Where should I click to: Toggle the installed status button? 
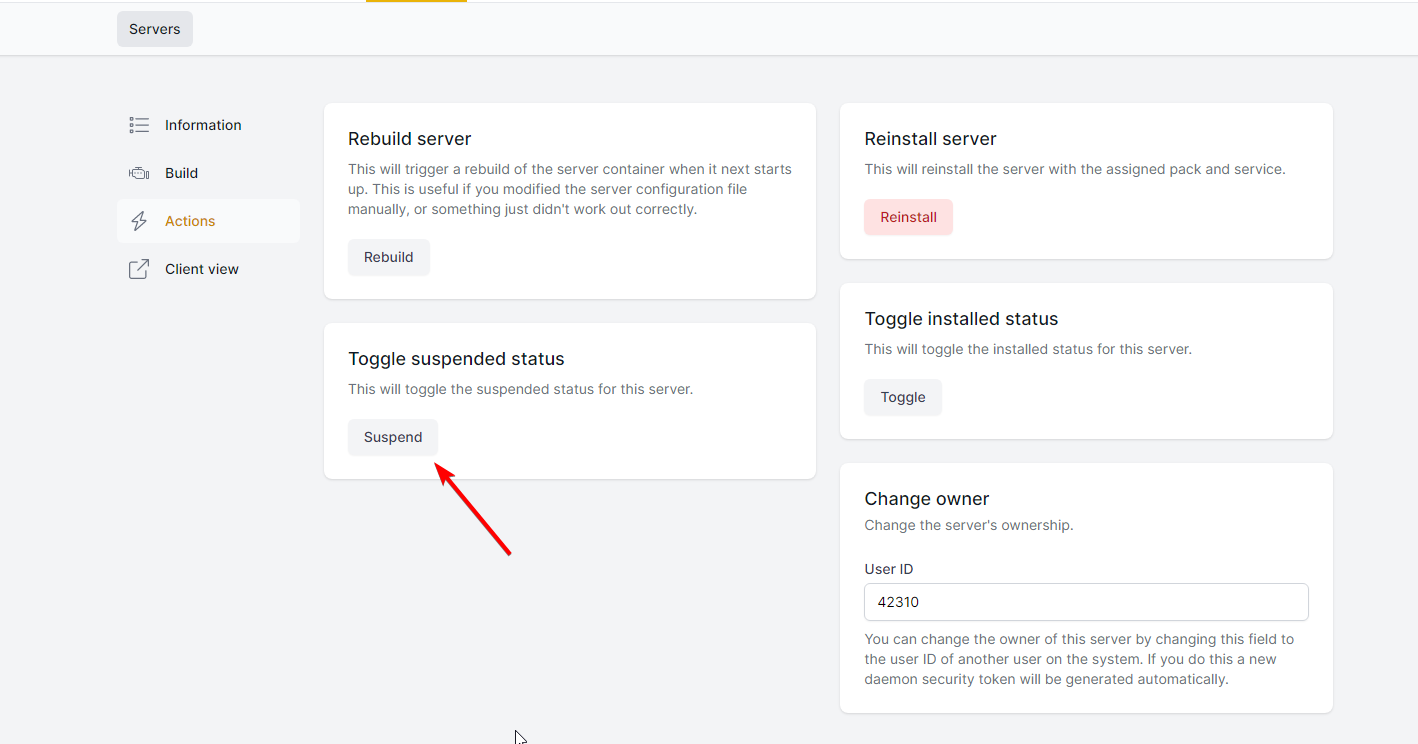tap(903, 397)
